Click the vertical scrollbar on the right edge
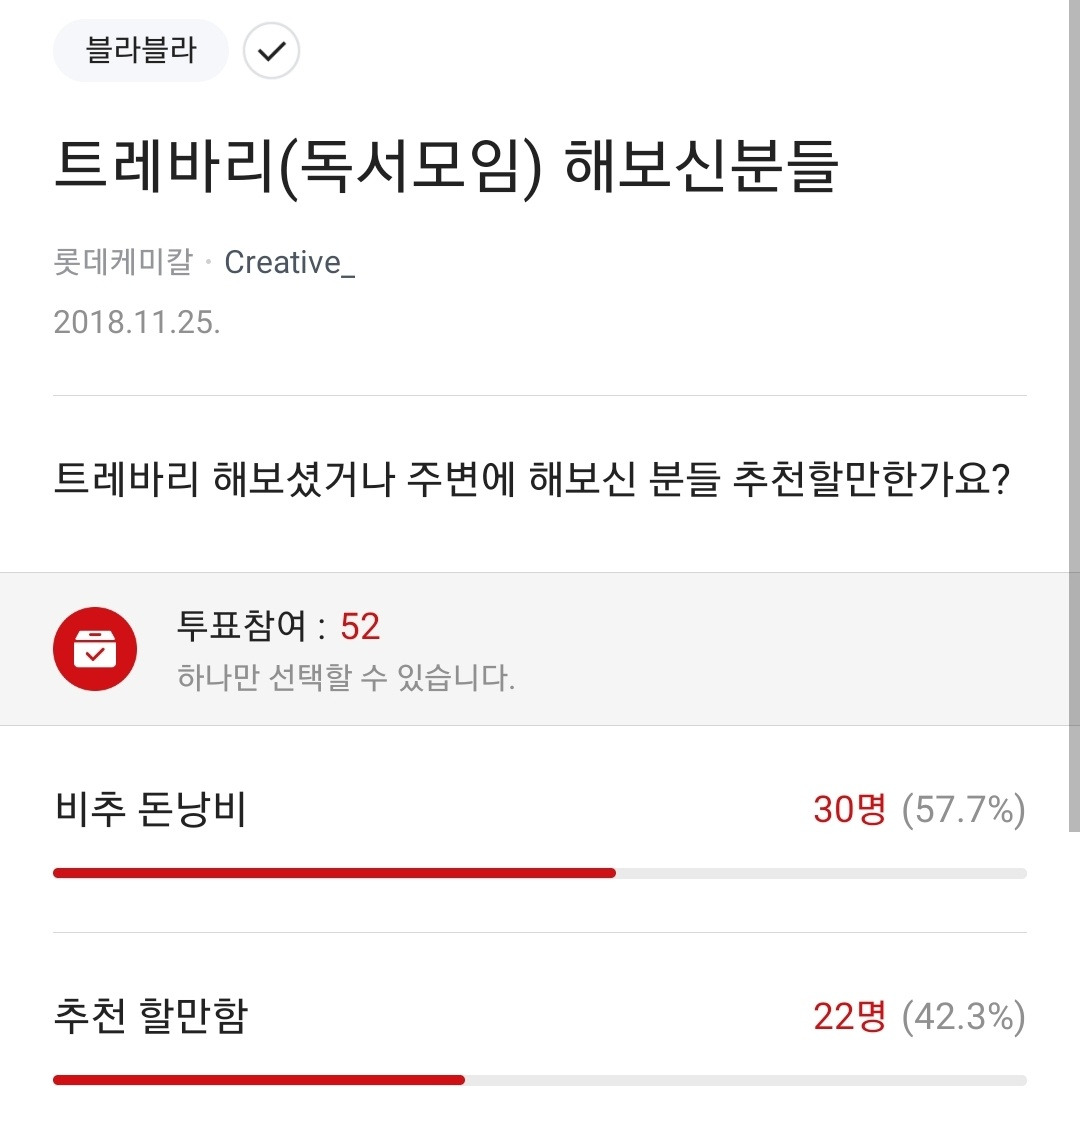This screenshot has width=1080, height=1138. [x=1074, y=415]
